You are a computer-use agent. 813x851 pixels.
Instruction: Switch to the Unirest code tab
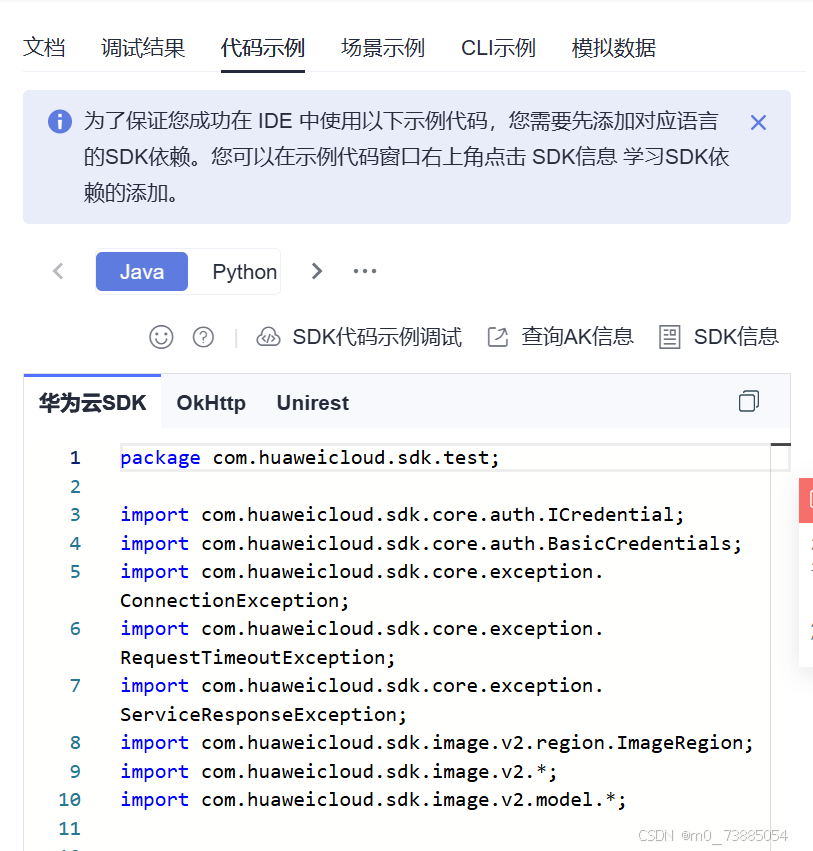[313, 403]
